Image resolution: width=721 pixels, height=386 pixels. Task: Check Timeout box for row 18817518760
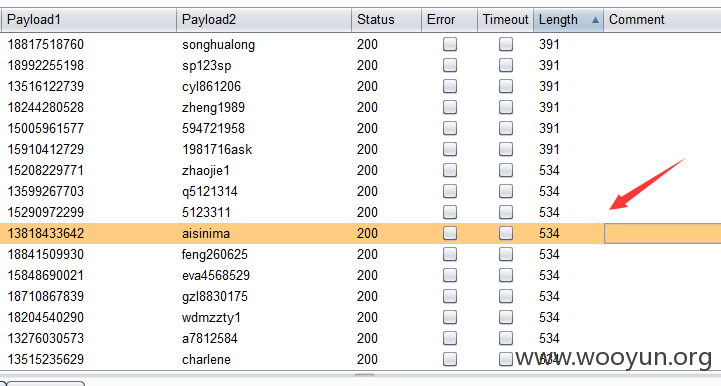[506, 44]
